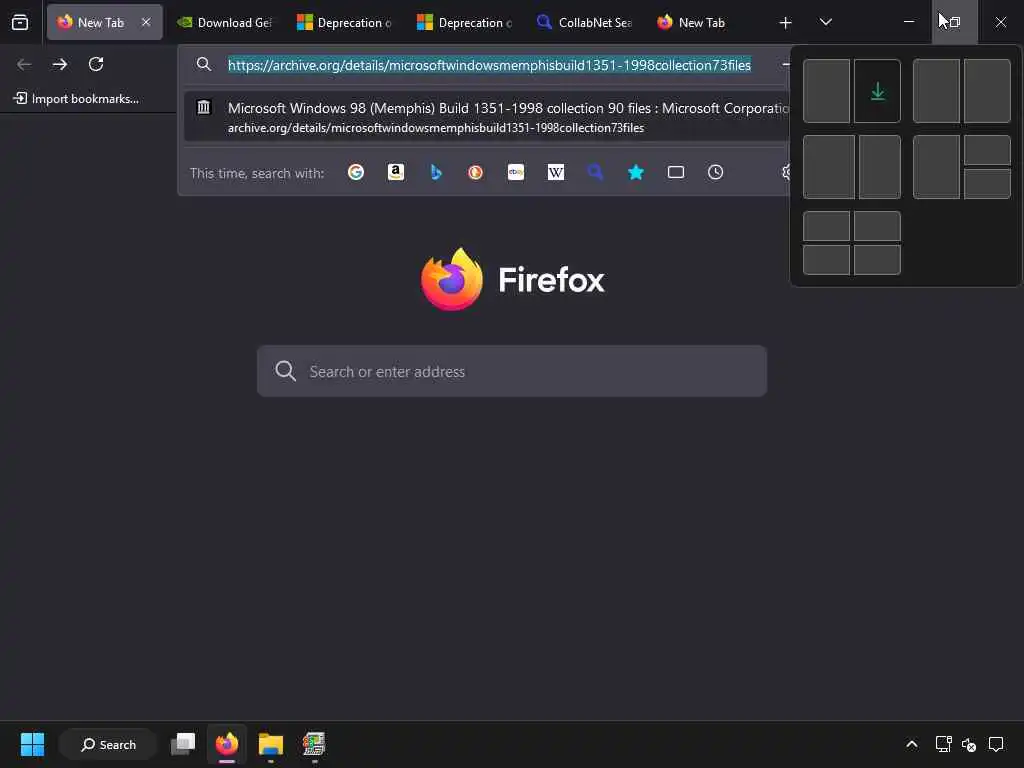Viewport: 1024px width, 768px height.
Task: Click the Firefox taskbar icon
Action: pyautogui.click(x=227, y=744)
